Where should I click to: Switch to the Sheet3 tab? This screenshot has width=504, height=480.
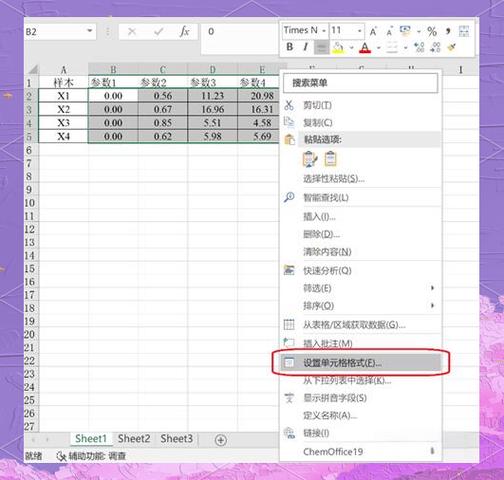pyautogui.click(x=176, y=438)
